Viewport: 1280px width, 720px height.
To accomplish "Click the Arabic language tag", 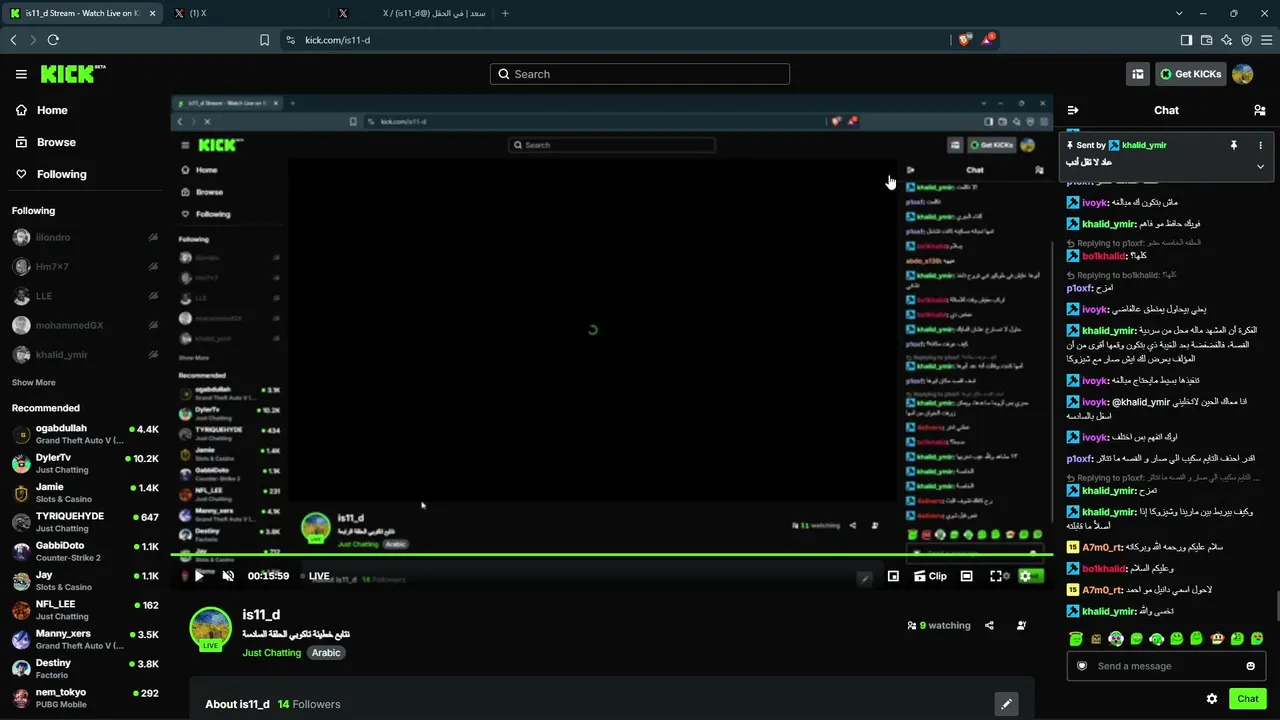I will pyautogui.click(x=326, y=653).
